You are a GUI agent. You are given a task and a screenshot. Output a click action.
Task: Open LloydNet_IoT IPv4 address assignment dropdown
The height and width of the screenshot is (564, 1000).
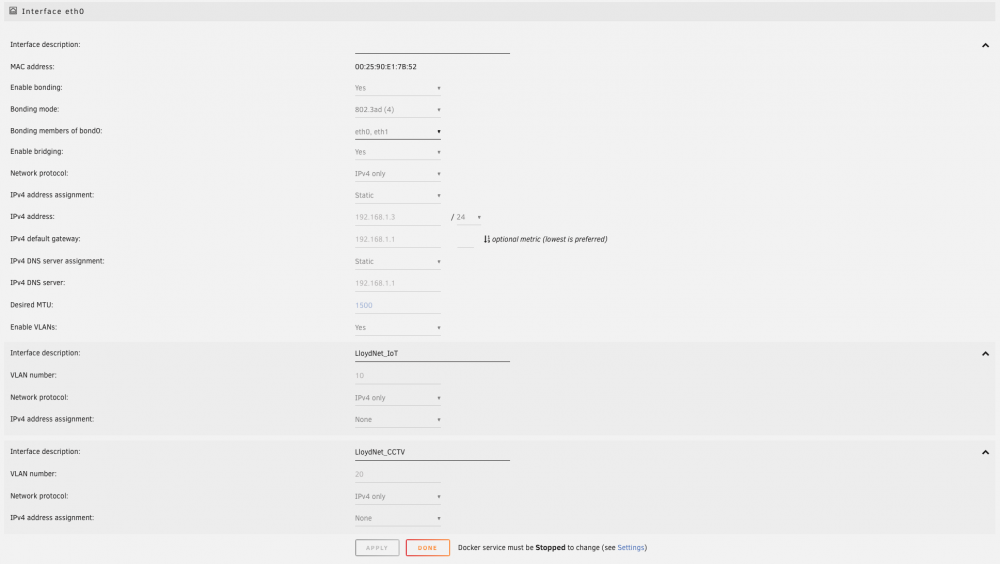[397, 419]
